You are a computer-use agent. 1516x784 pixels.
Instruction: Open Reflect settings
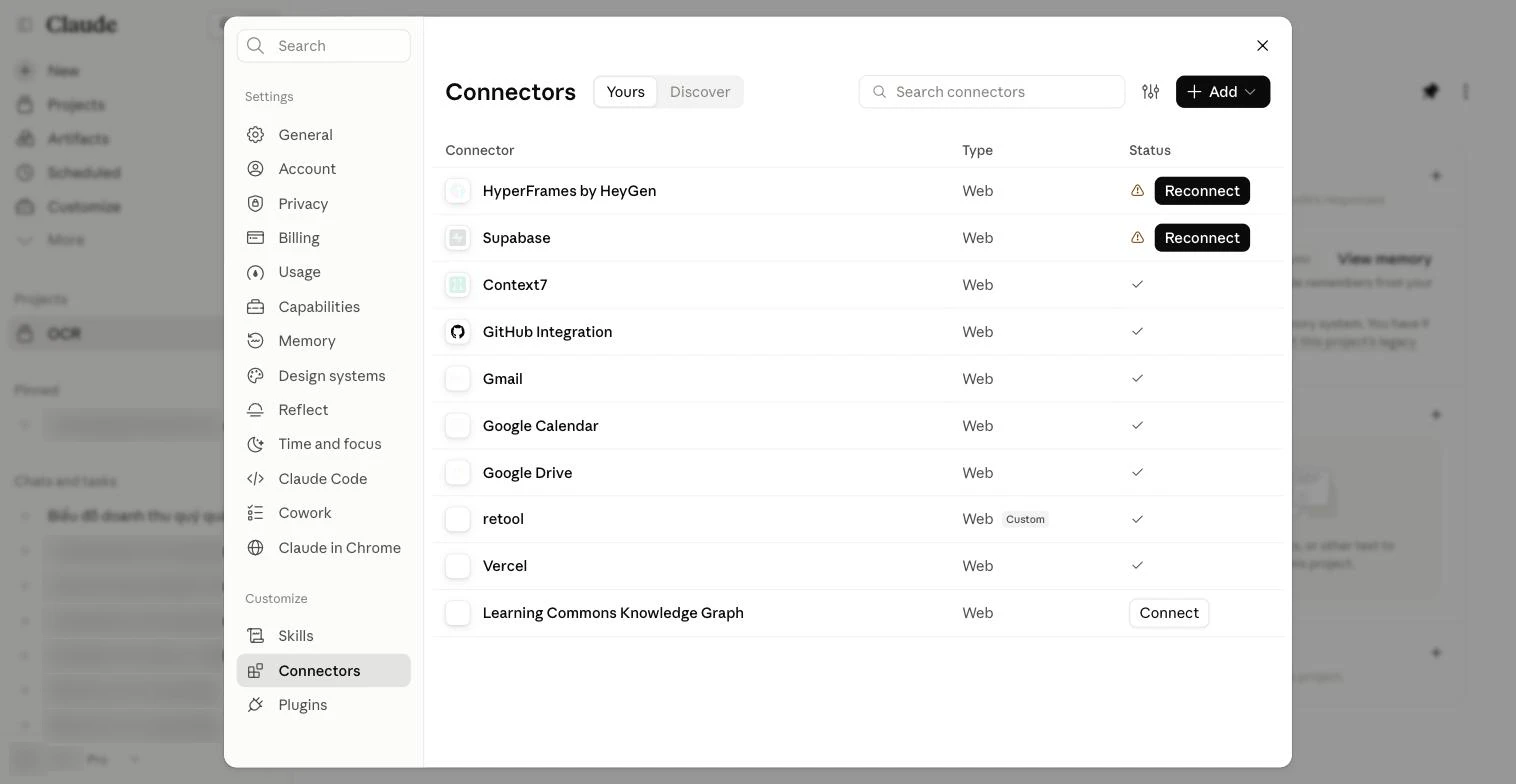324,410
